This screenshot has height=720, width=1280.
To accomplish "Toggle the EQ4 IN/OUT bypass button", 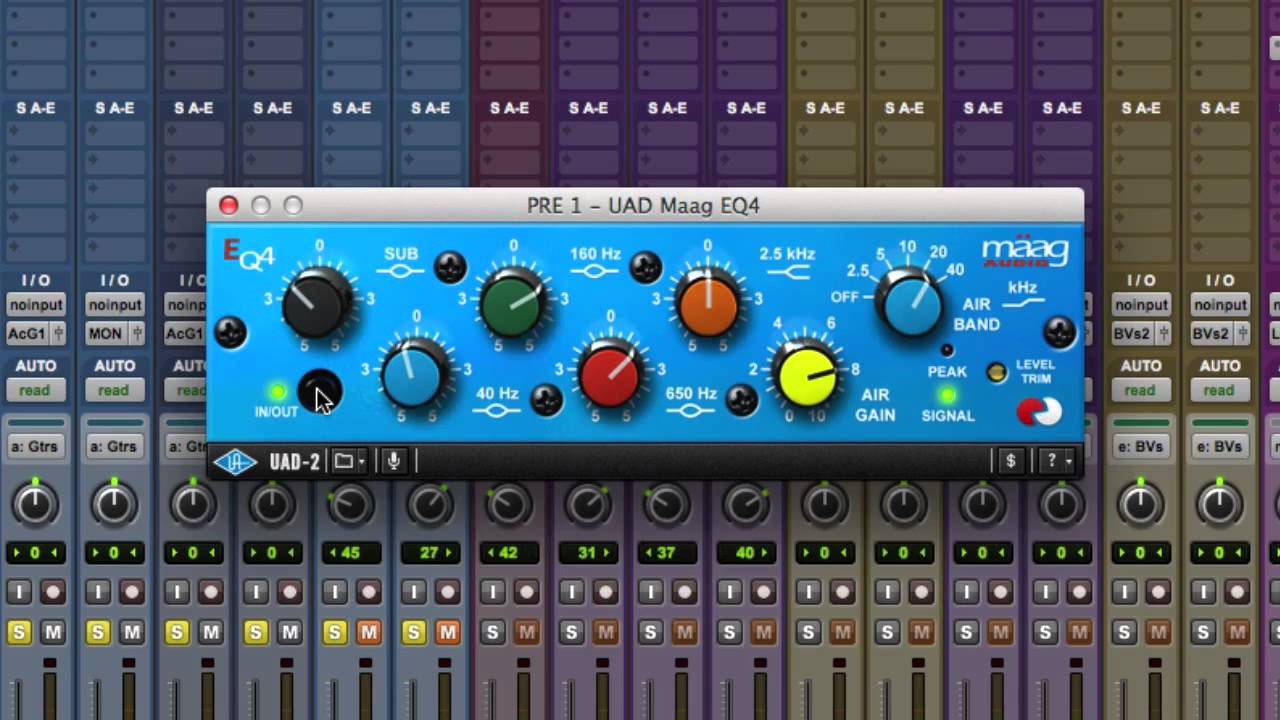I will pyautogui.click(x=319, y=390).
